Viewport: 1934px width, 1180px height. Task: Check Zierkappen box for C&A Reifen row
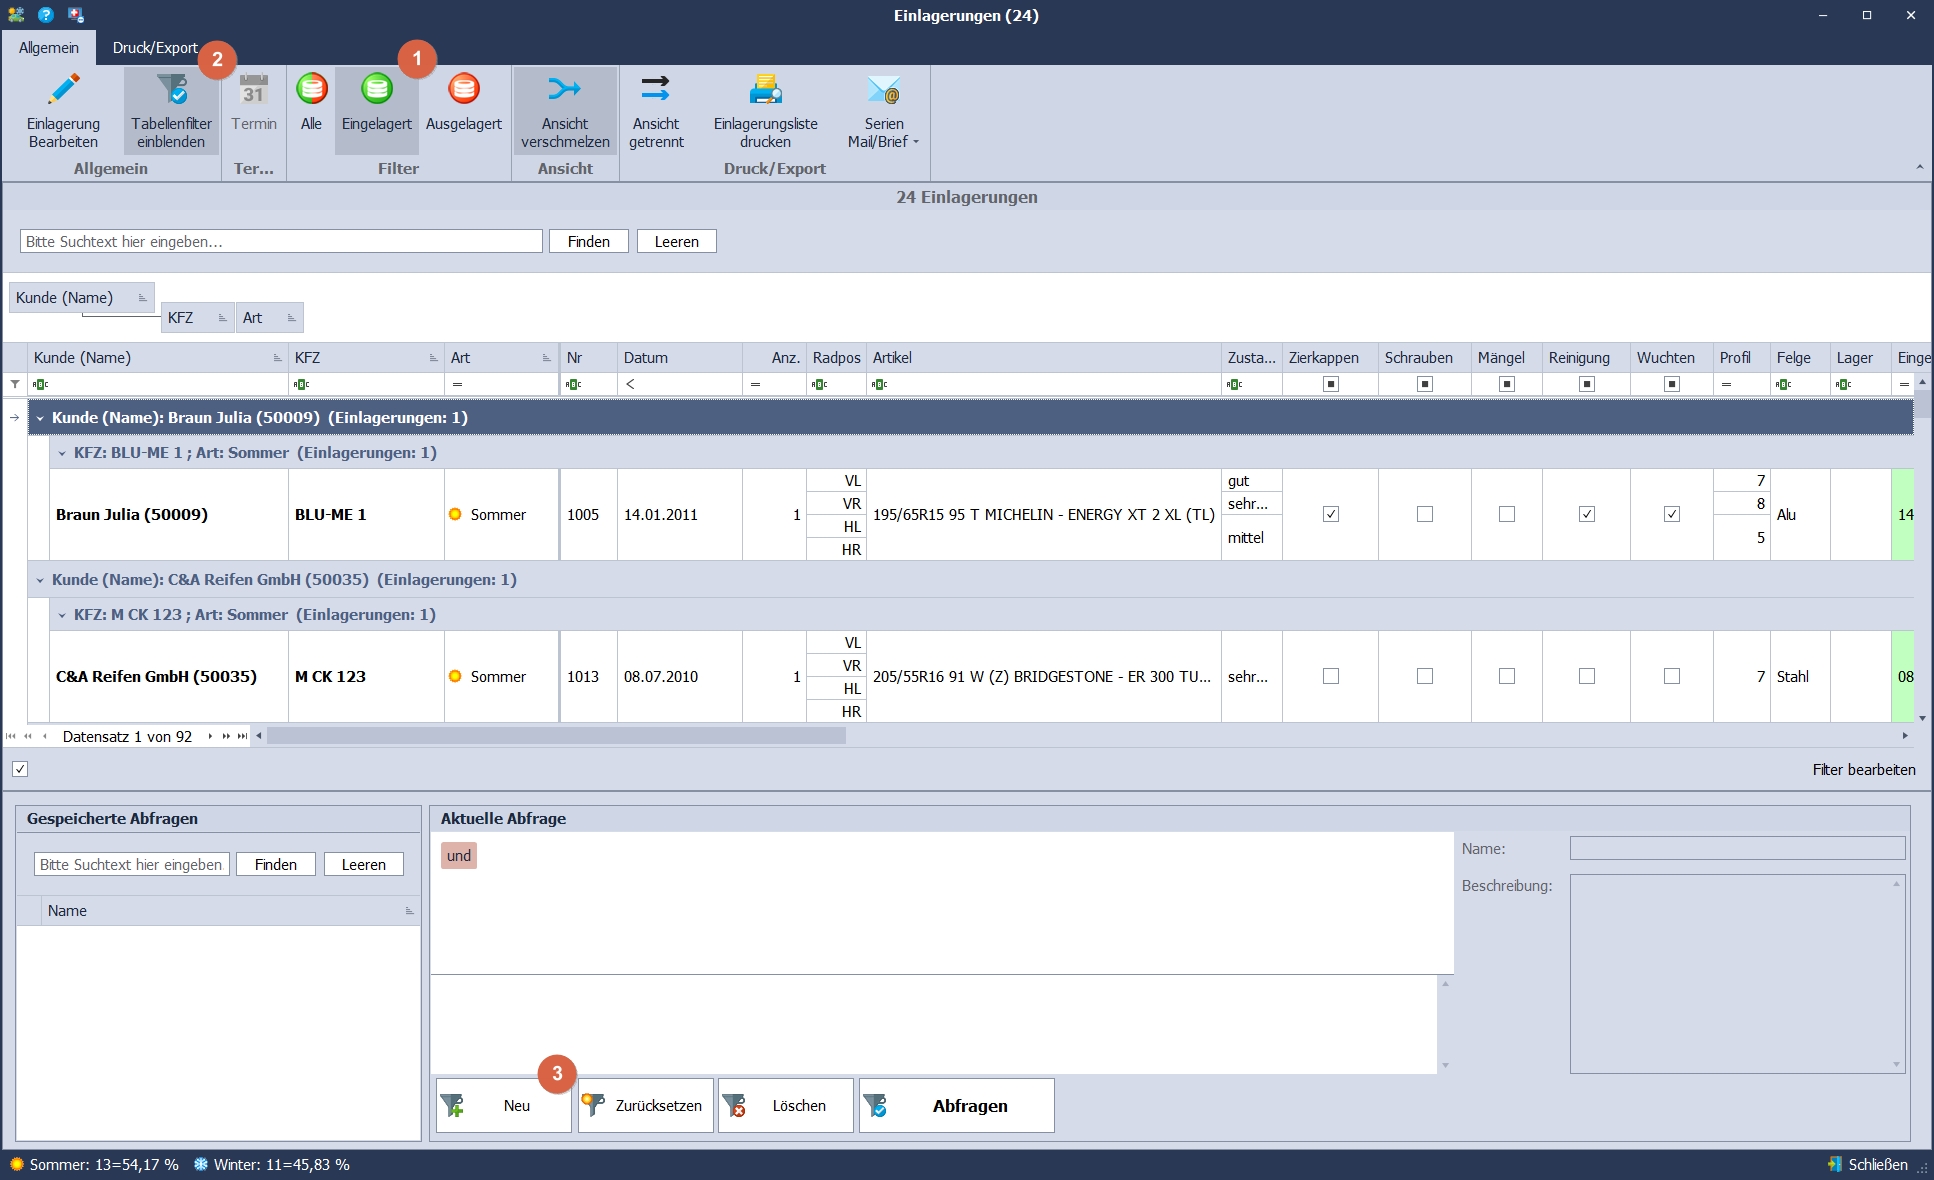[x=1330, y=677]
